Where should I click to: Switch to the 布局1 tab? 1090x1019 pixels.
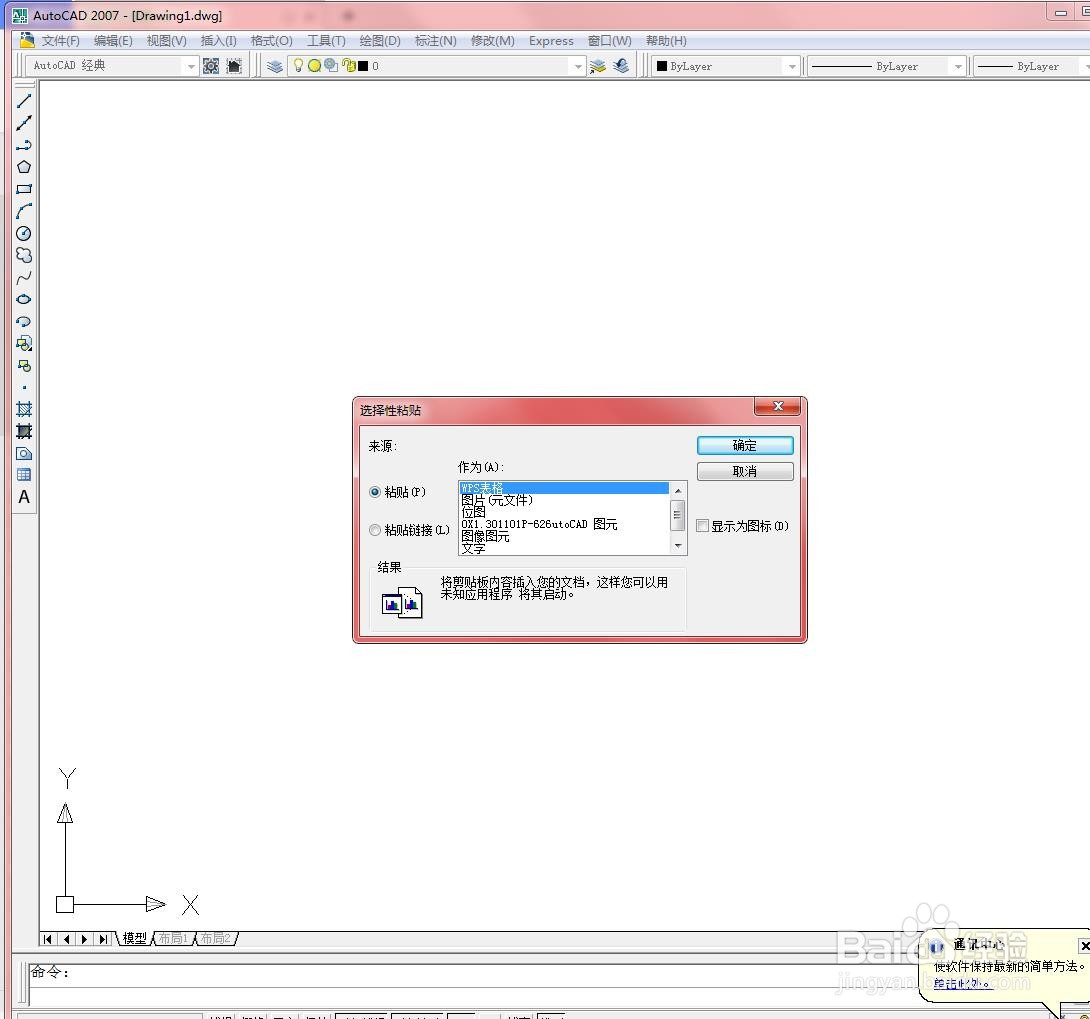(x=173, y=939)
